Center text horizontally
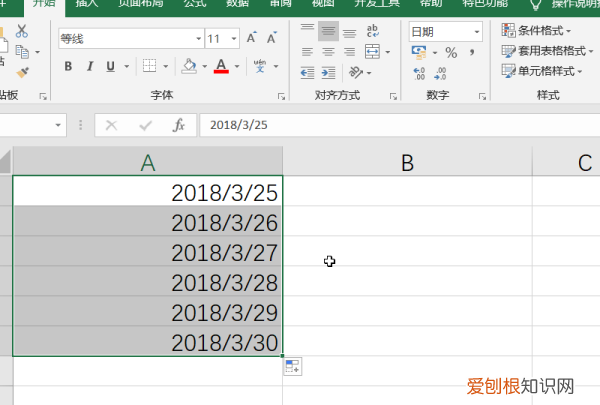Image resolution: width=600 pixels, height=405 pixels. pos(328,52)
